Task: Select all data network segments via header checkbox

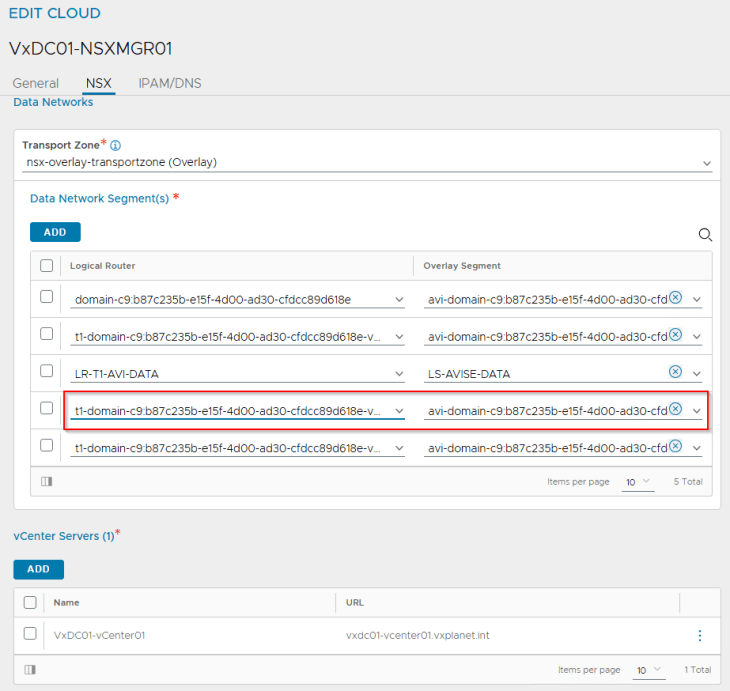Action: [x=46, y=266]
